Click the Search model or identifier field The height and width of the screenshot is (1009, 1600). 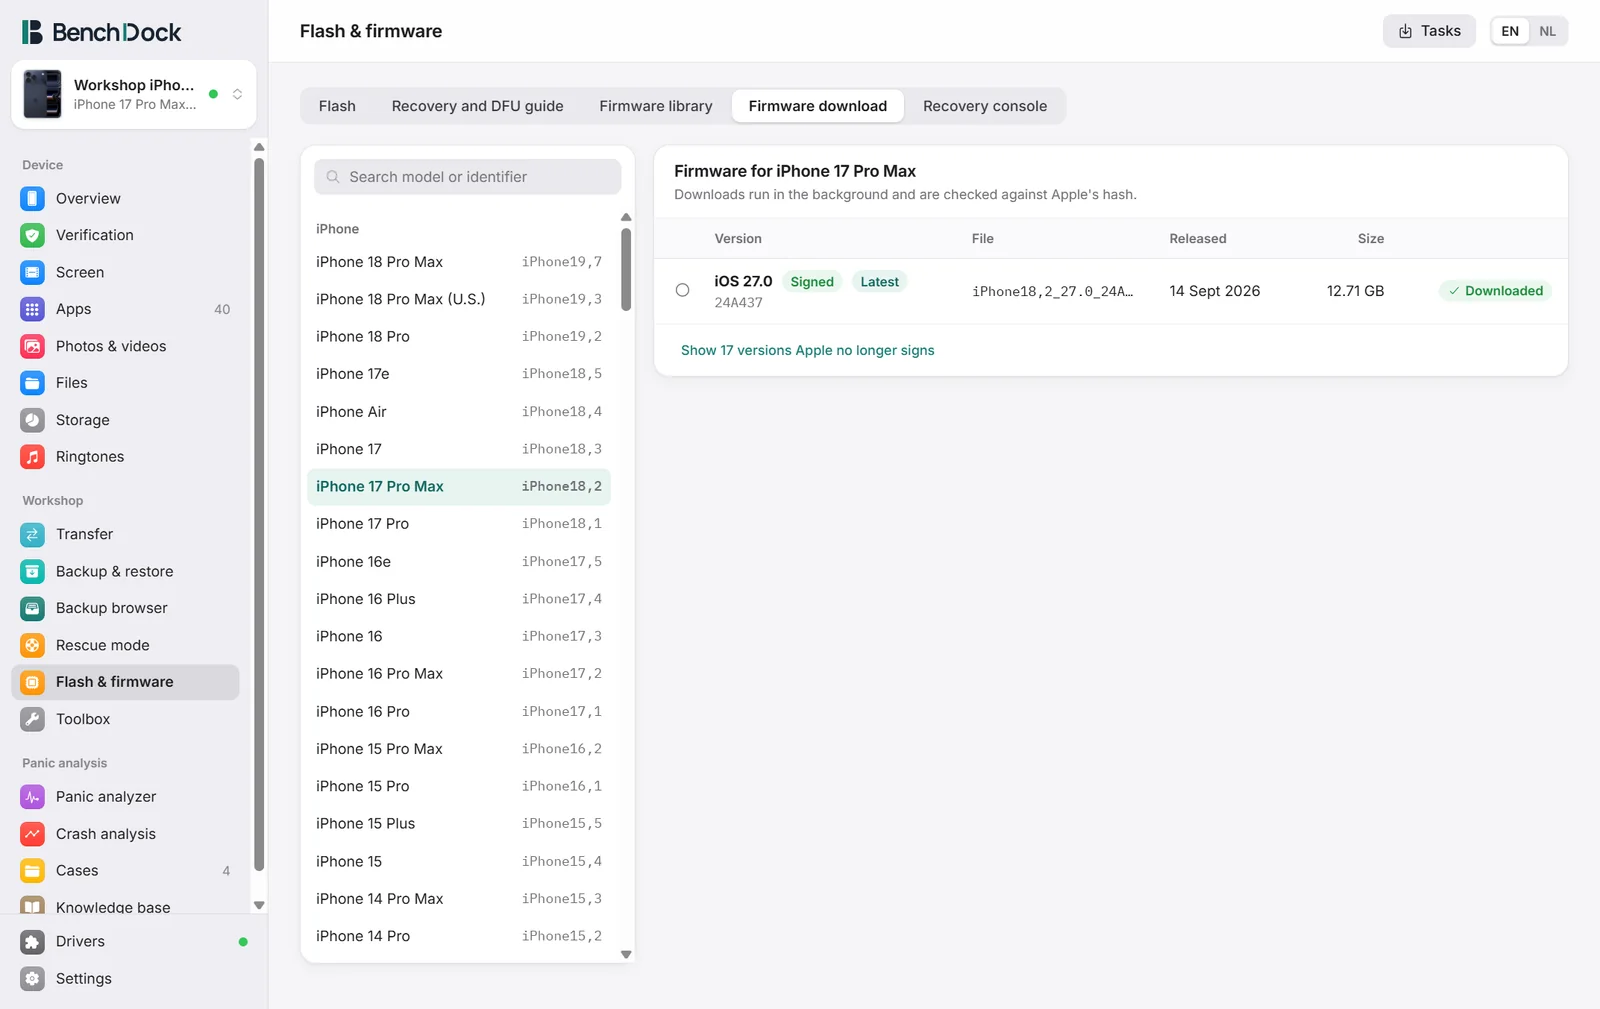(468, 177)
